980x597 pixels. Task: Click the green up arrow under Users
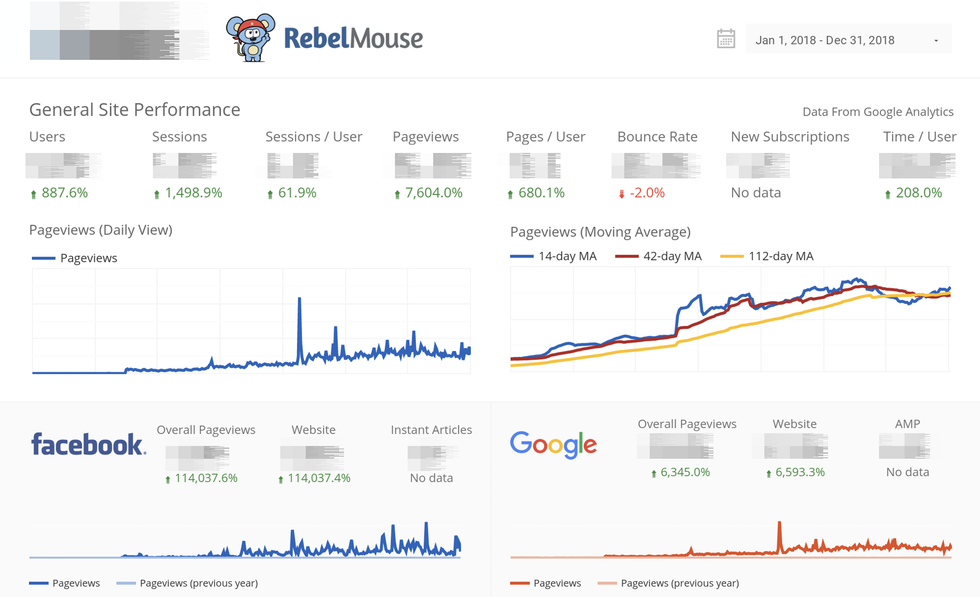(x=34, y=194)
